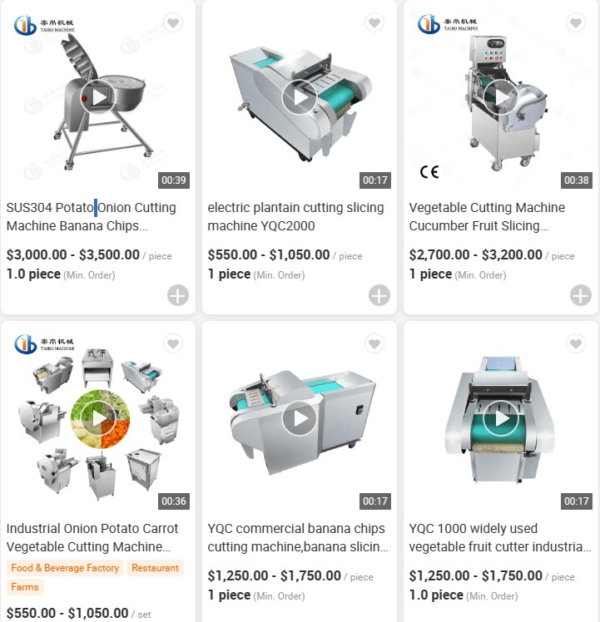Favorite the Vegetable Cutting Machine Cucumber listing
Viewport: 600px width, 622px height.
click(576, 23)
